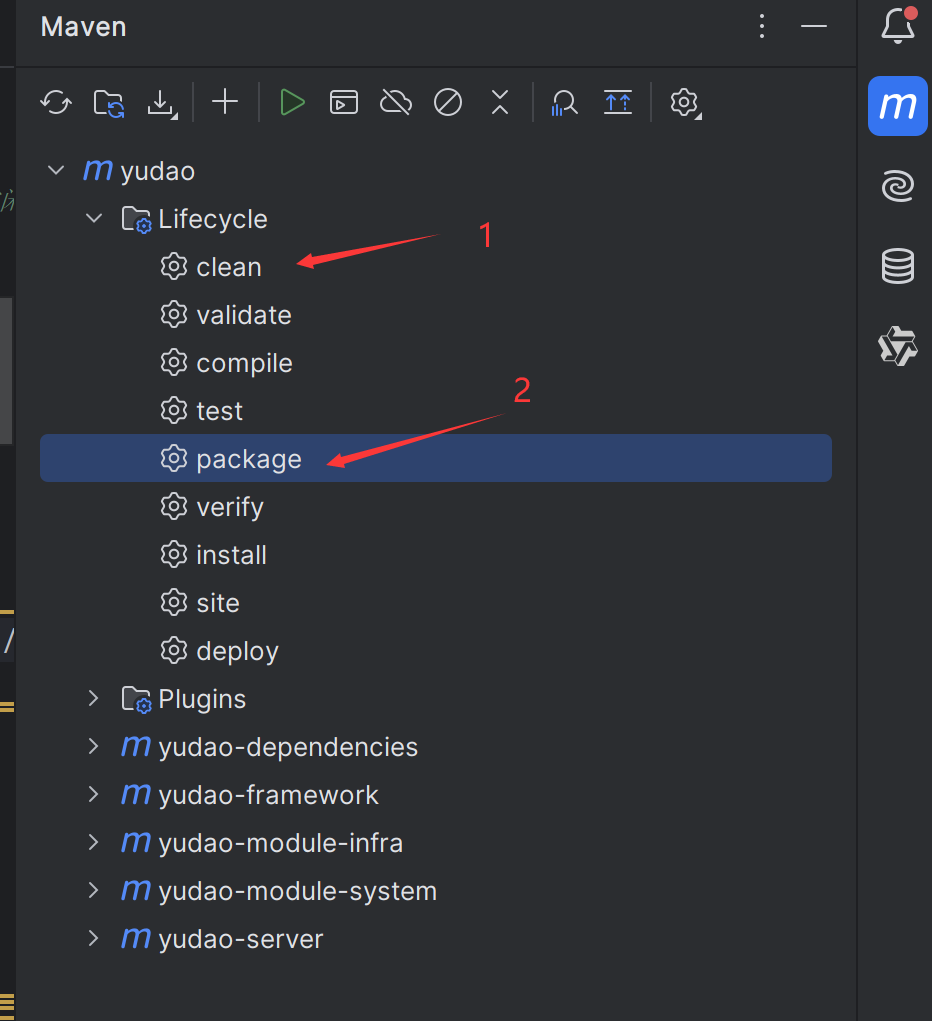
Task: Click Execute Maven Goal icon
Action: 344,103
